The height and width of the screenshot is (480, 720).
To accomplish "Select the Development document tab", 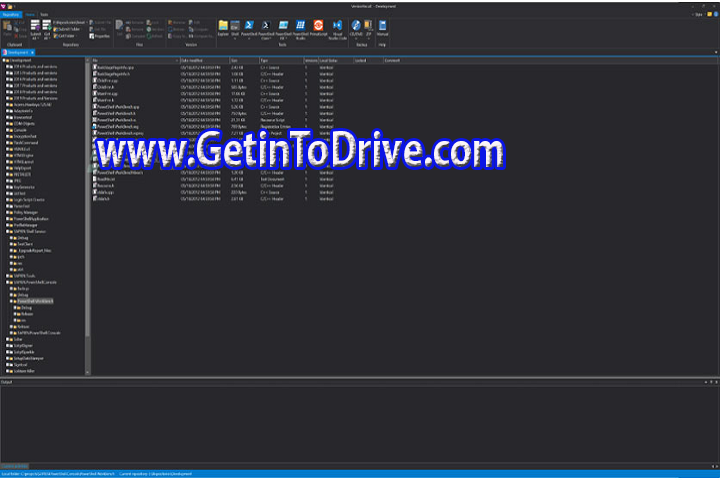I will tap(17, 52).
